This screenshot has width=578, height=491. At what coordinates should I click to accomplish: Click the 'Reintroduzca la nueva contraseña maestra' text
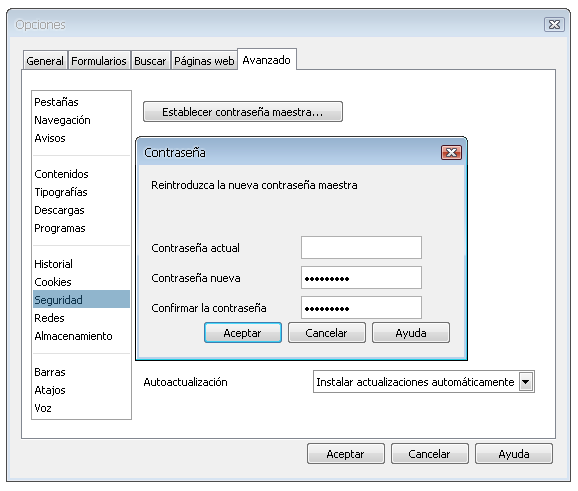click(x=254, y=185)
